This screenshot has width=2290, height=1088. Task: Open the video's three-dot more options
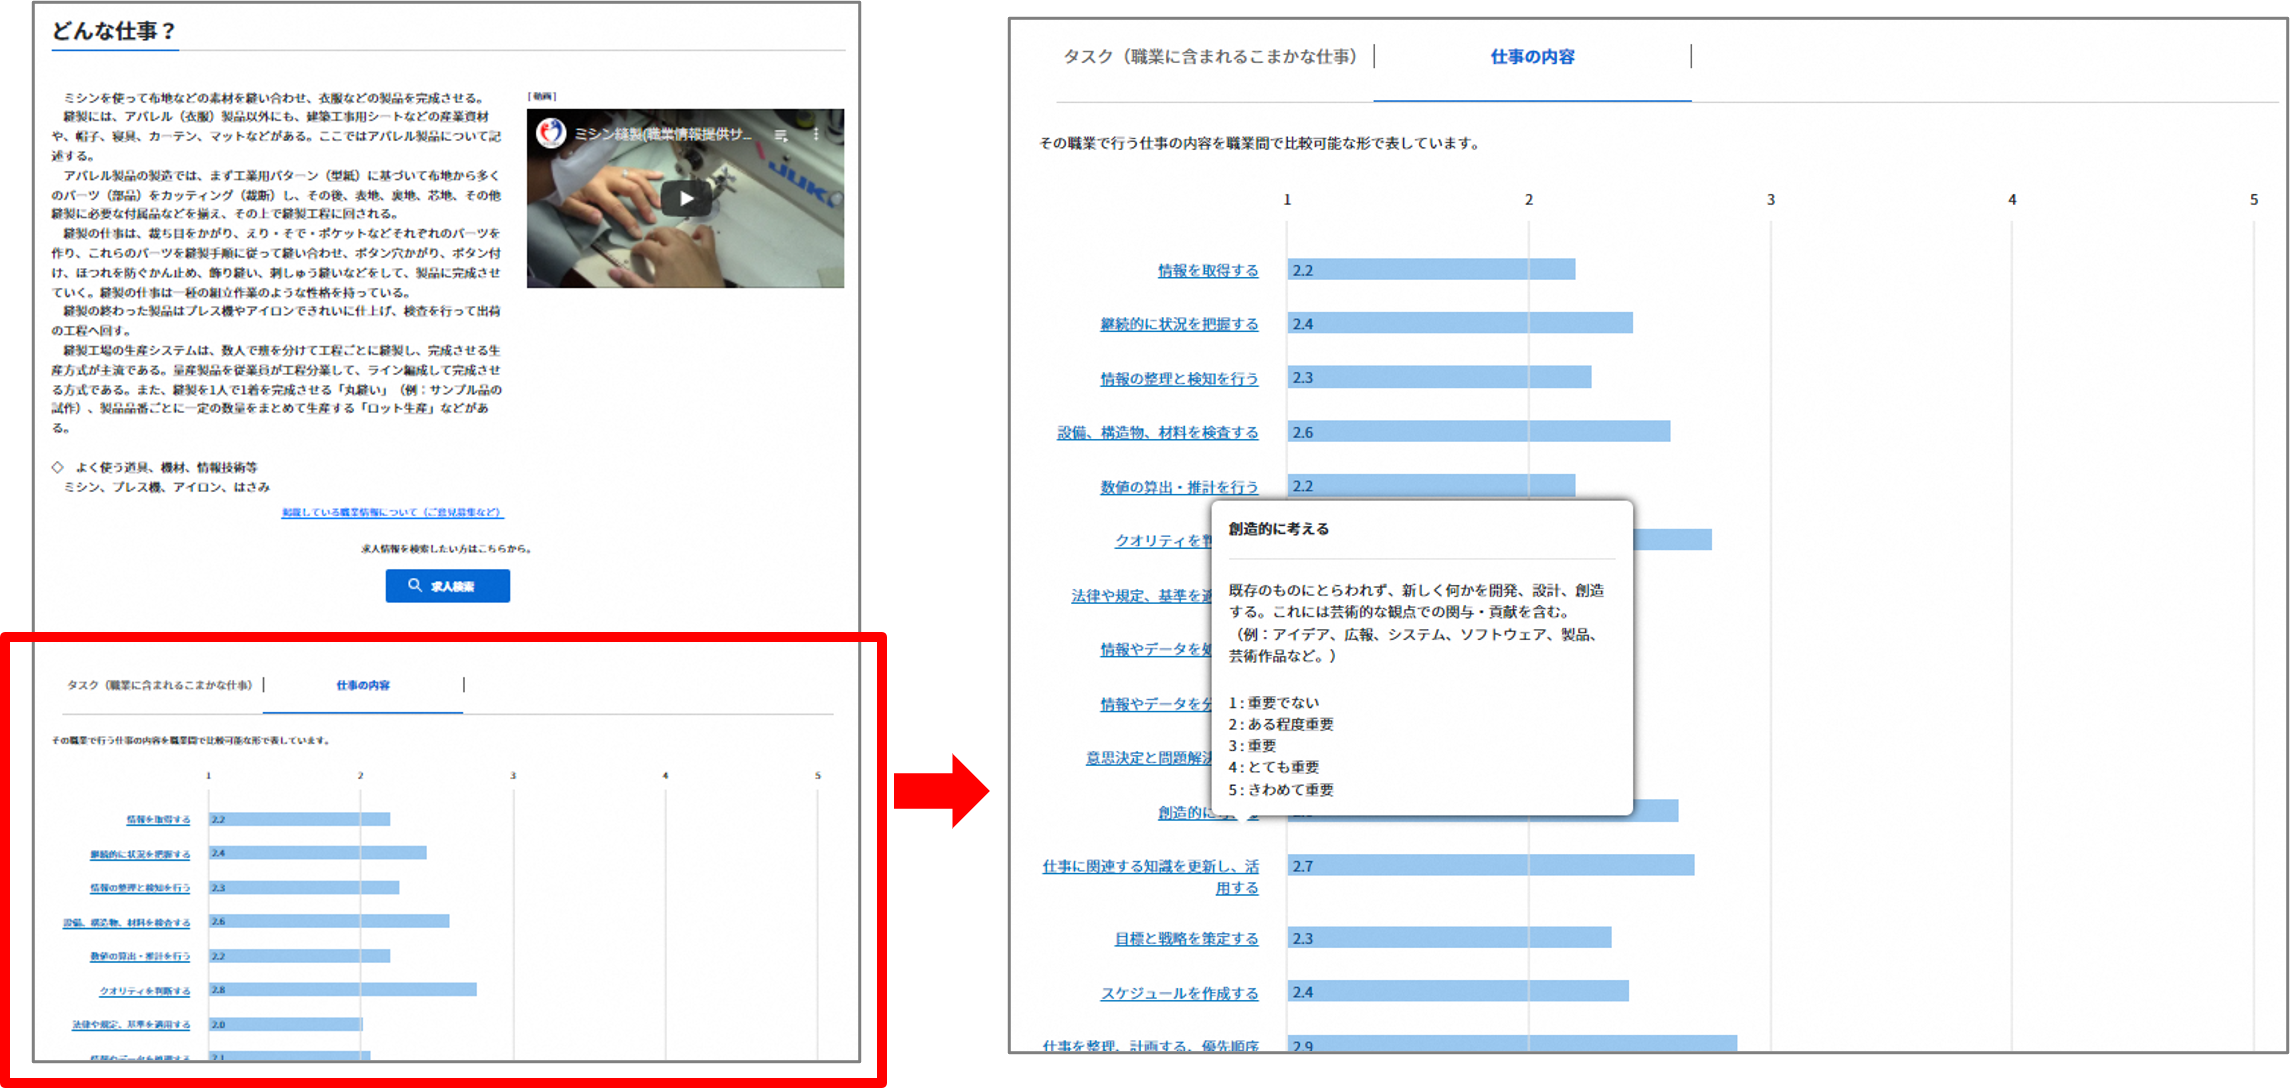816,134
